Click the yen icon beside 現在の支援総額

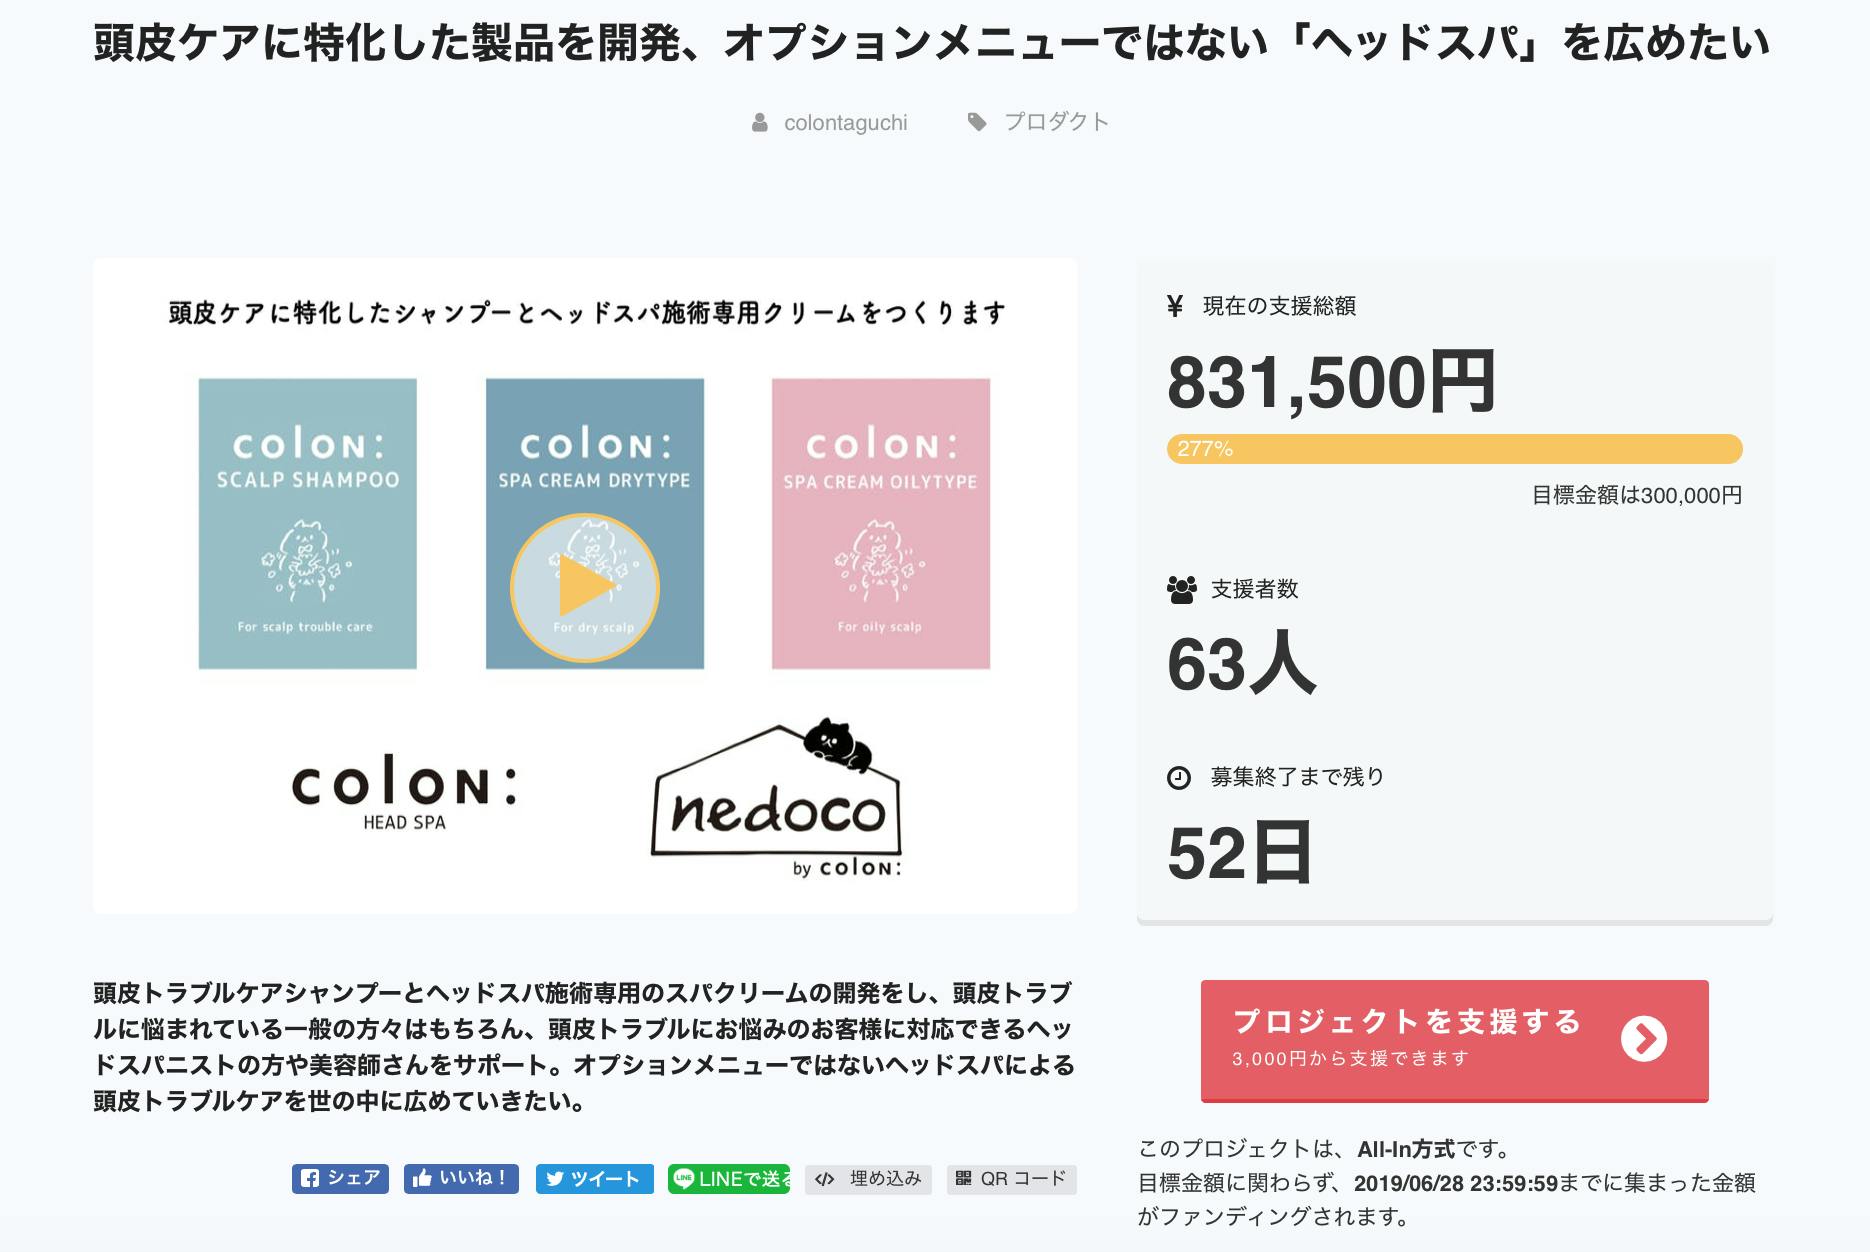tap(1175, 306)
